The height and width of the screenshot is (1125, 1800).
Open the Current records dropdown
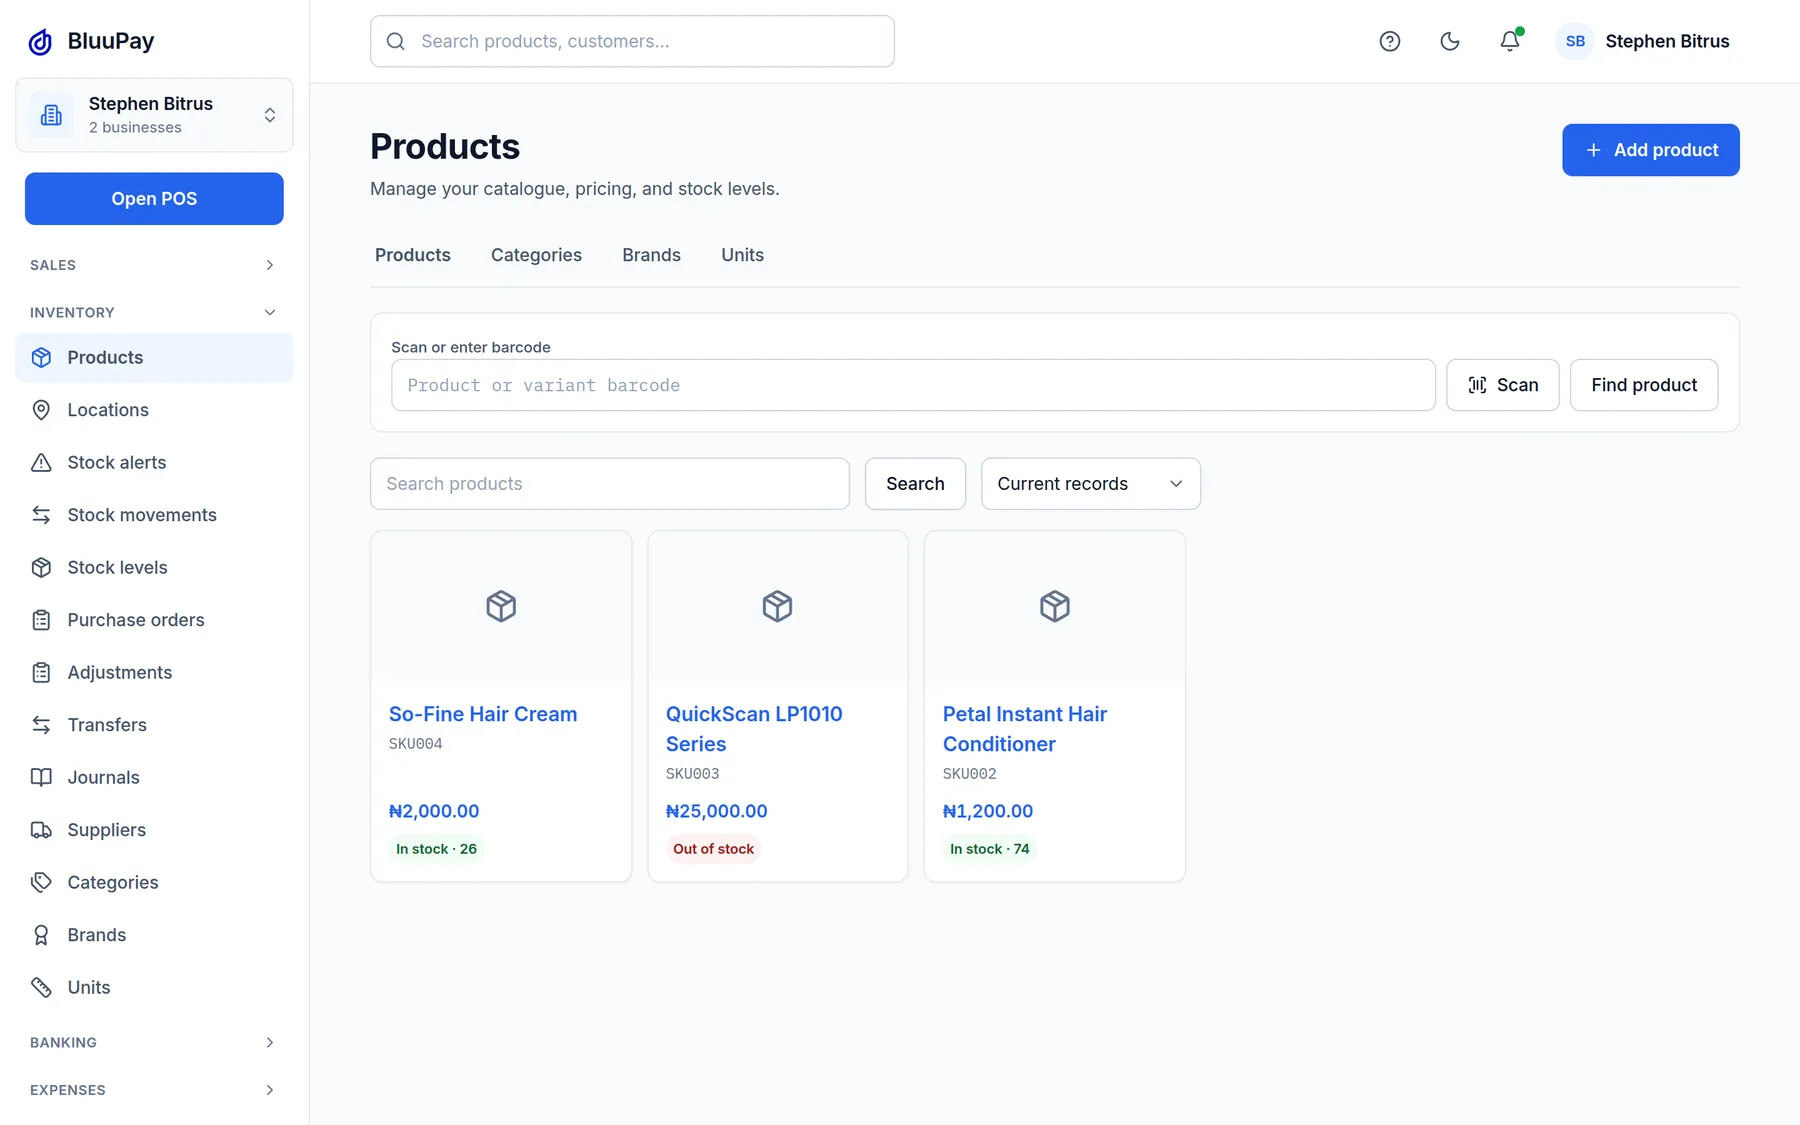(1090, 484)
